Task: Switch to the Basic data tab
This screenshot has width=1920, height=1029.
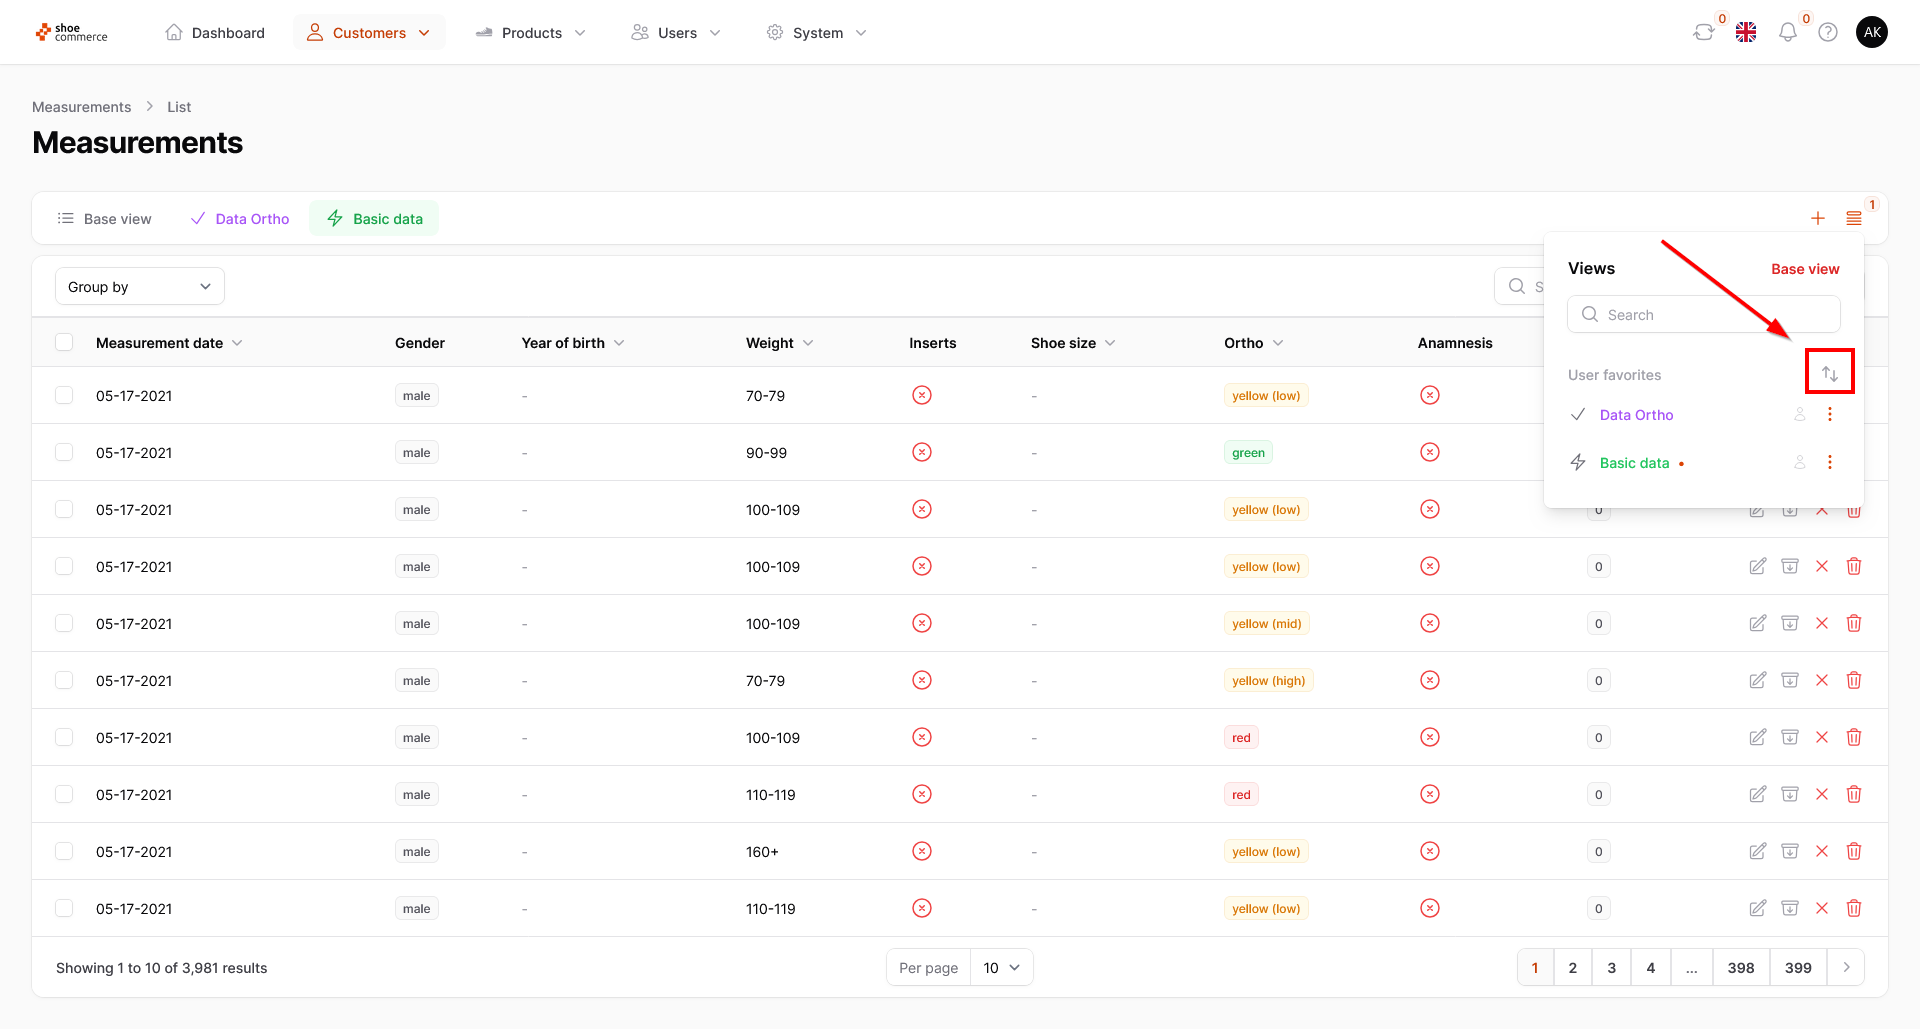Action: [374, 219]
